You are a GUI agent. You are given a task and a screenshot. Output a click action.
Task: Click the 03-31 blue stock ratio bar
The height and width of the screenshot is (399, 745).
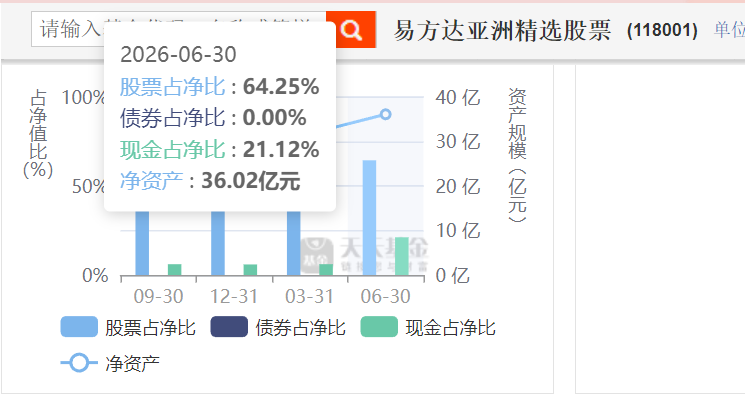pos(294,243)
